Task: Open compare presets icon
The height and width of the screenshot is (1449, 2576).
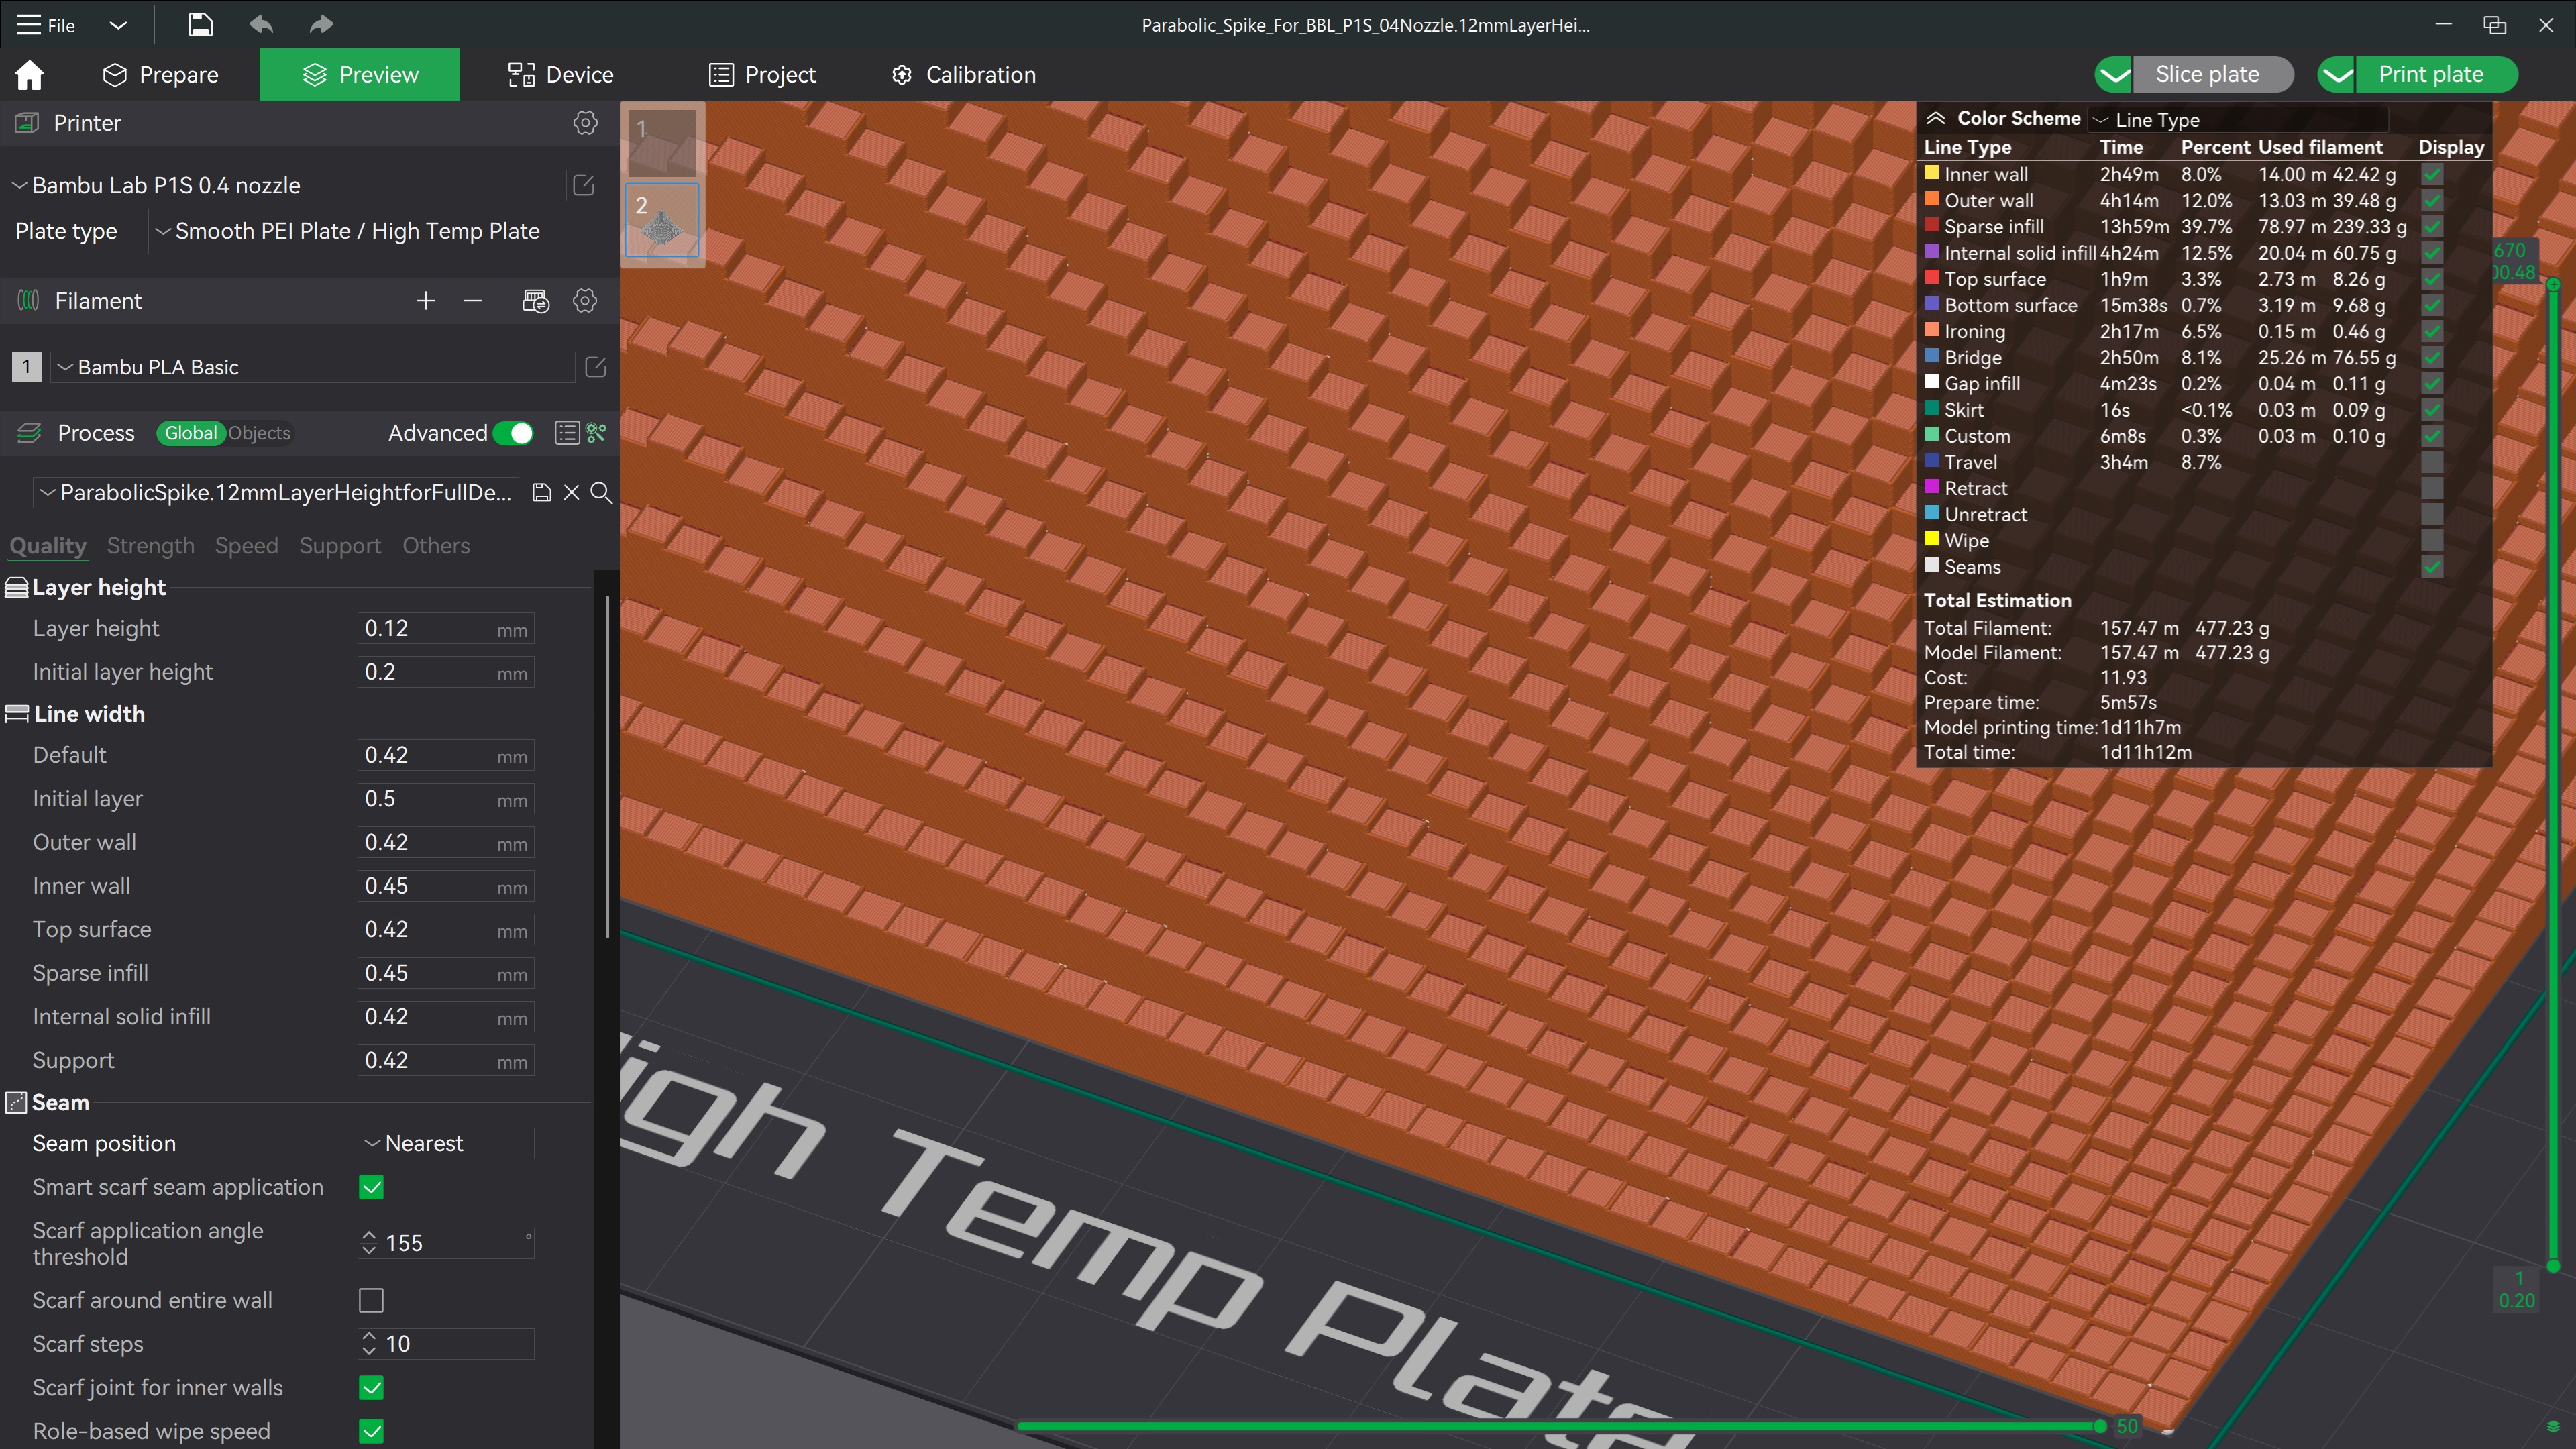Action: (x=597, y=433)
